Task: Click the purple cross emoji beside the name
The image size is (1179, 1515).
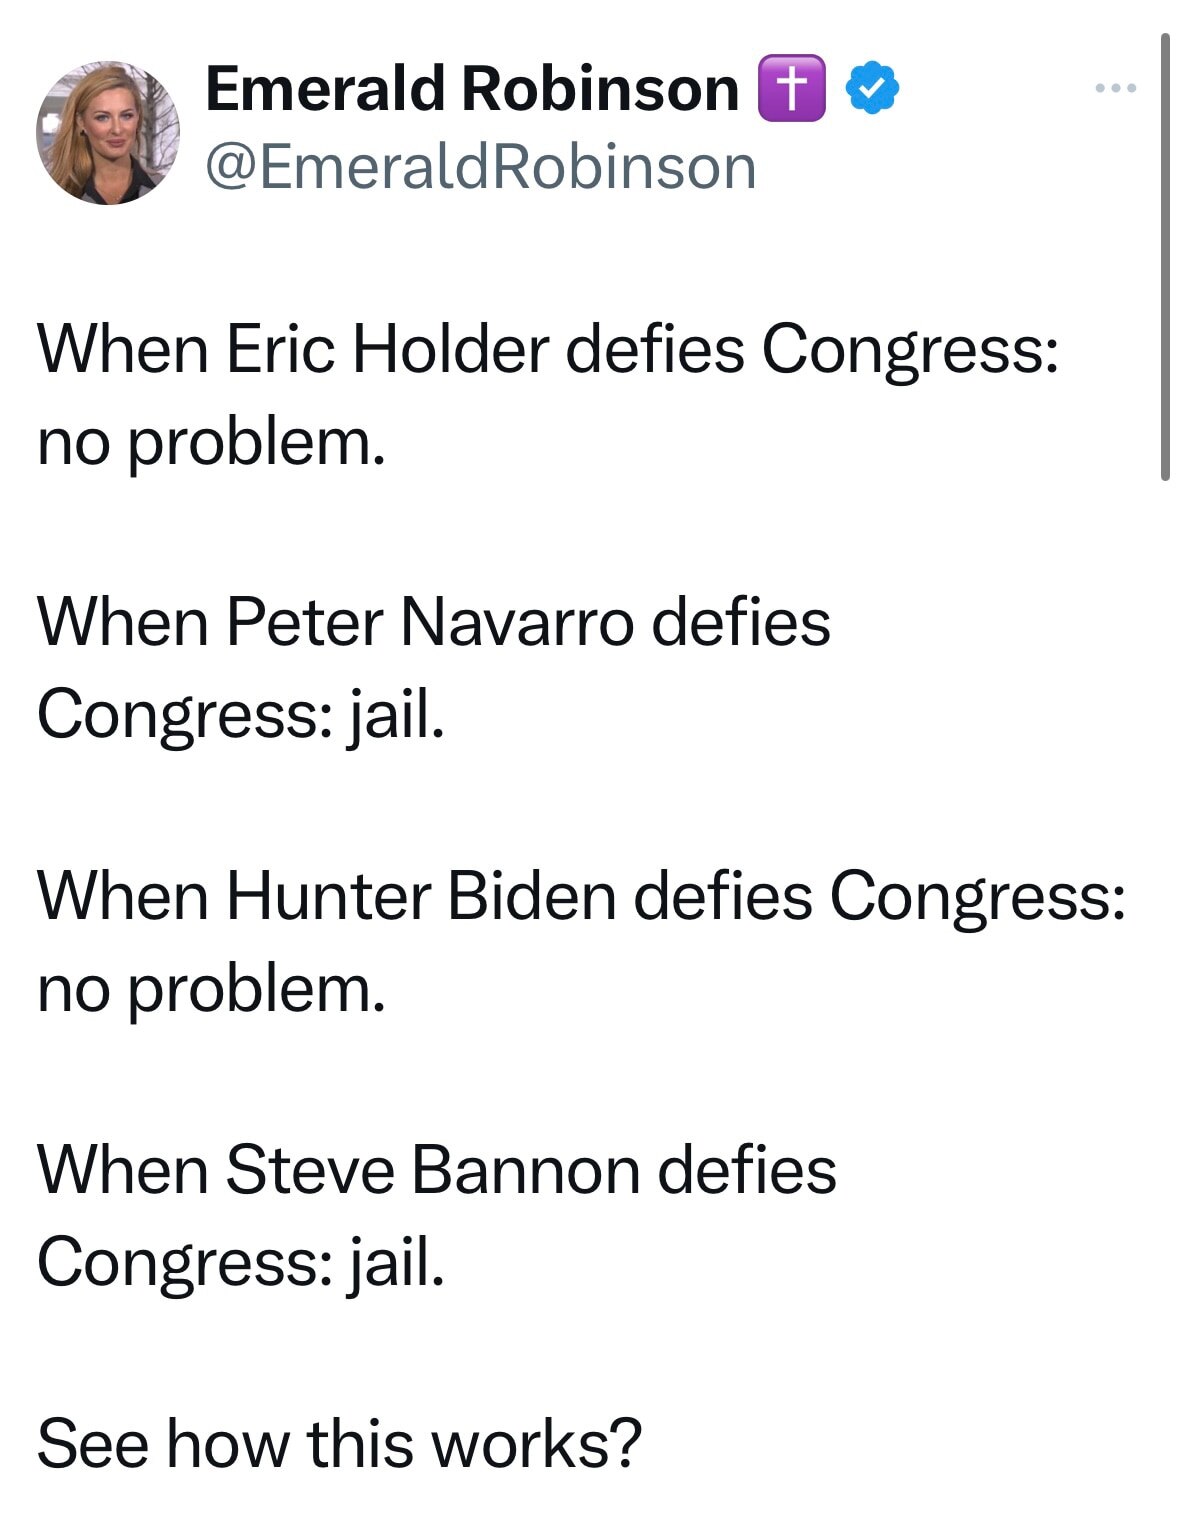Action: tap(792, 88)
